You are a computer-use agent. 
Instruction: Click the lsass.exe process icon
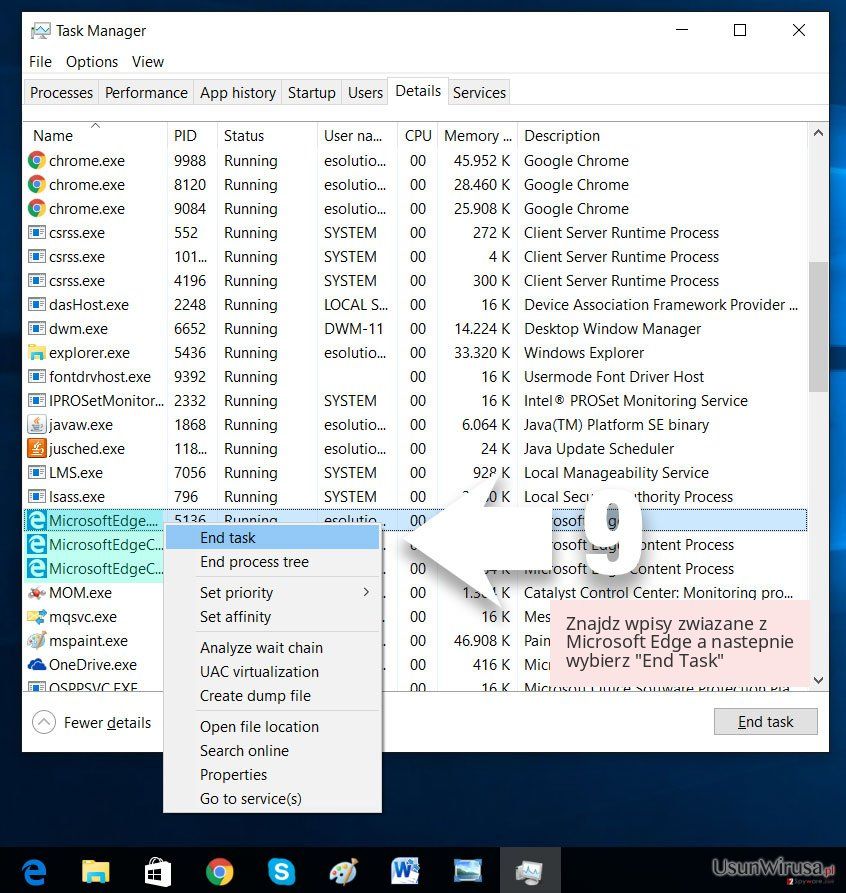pos(36,496)
